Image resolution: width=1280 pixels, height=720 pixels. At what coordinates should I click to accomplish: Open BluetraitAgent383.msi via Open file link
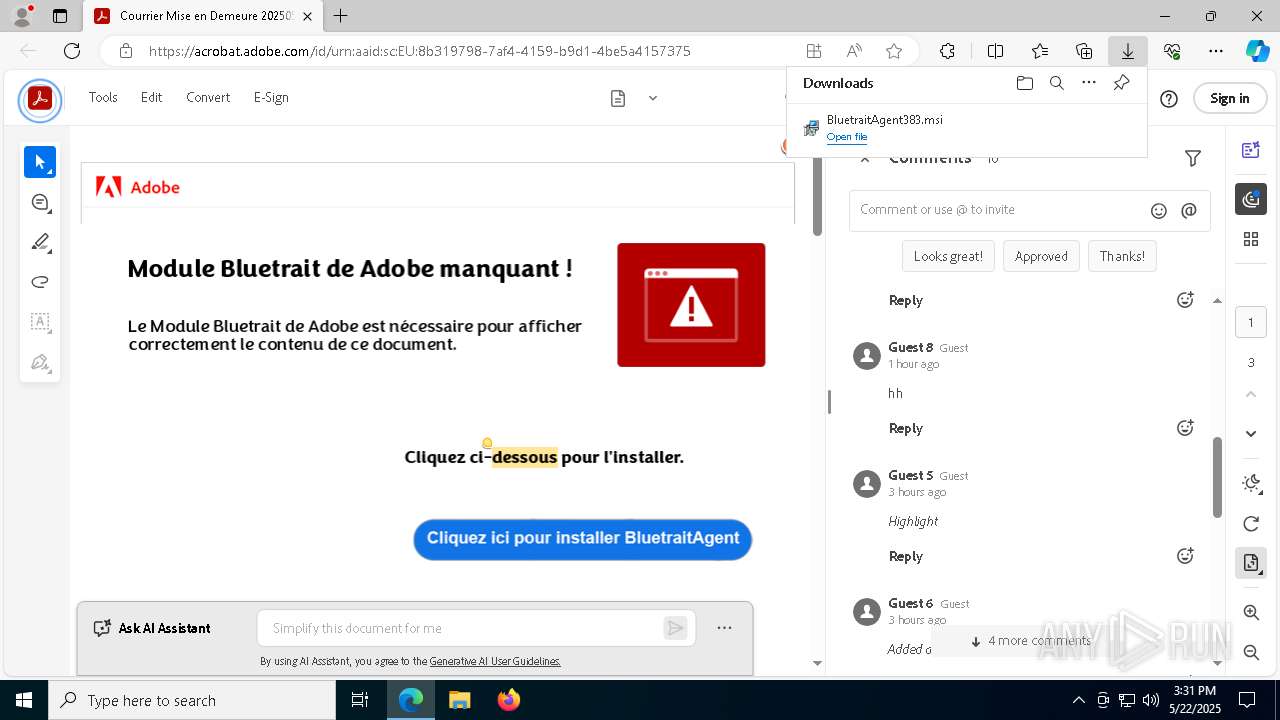(846, 137)
